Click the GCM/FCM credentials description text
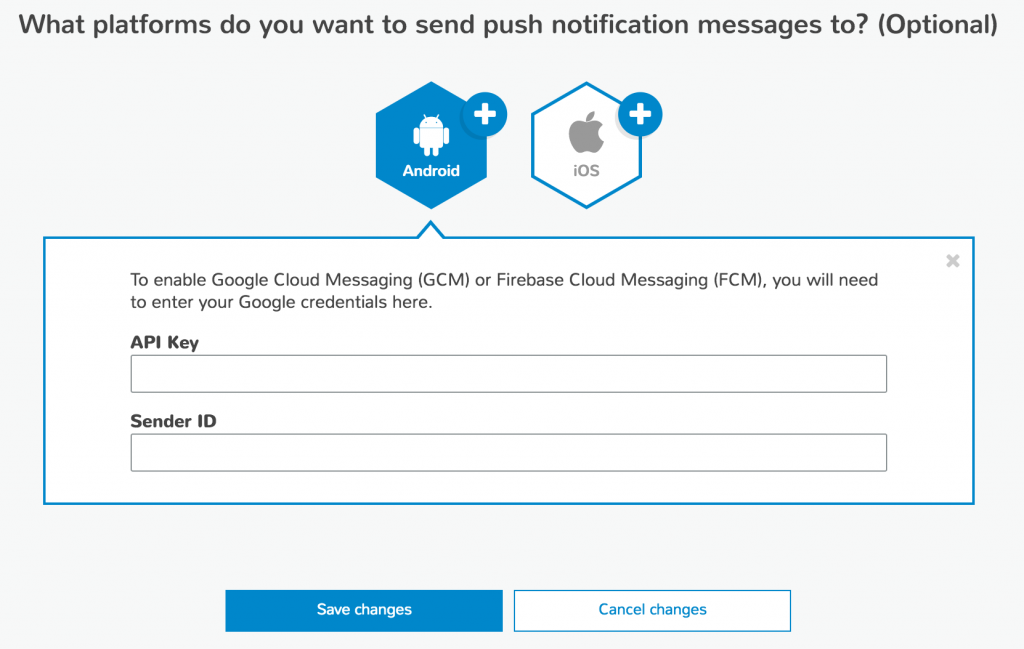This screenshot has height=649, width=1024. tap(504, 291)
